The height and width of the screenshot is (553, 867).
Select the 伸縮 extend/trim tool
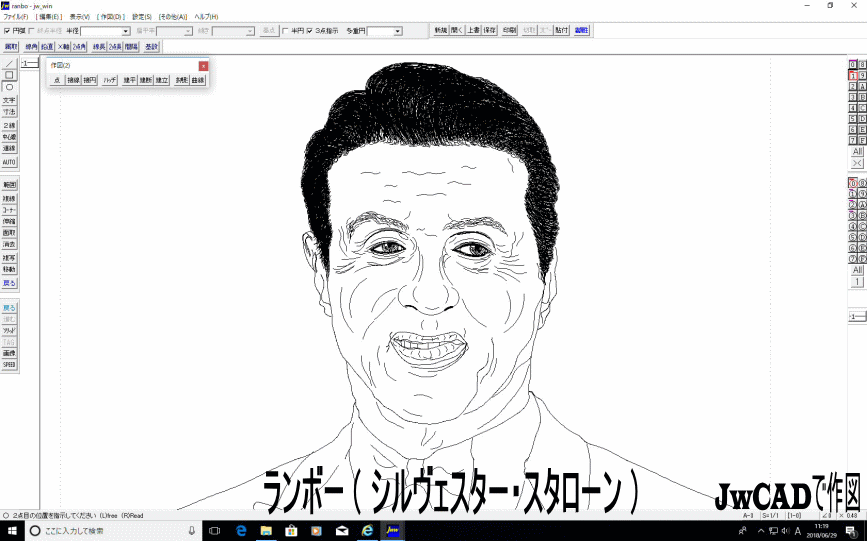pyautogui.click(x=9, y=221)
